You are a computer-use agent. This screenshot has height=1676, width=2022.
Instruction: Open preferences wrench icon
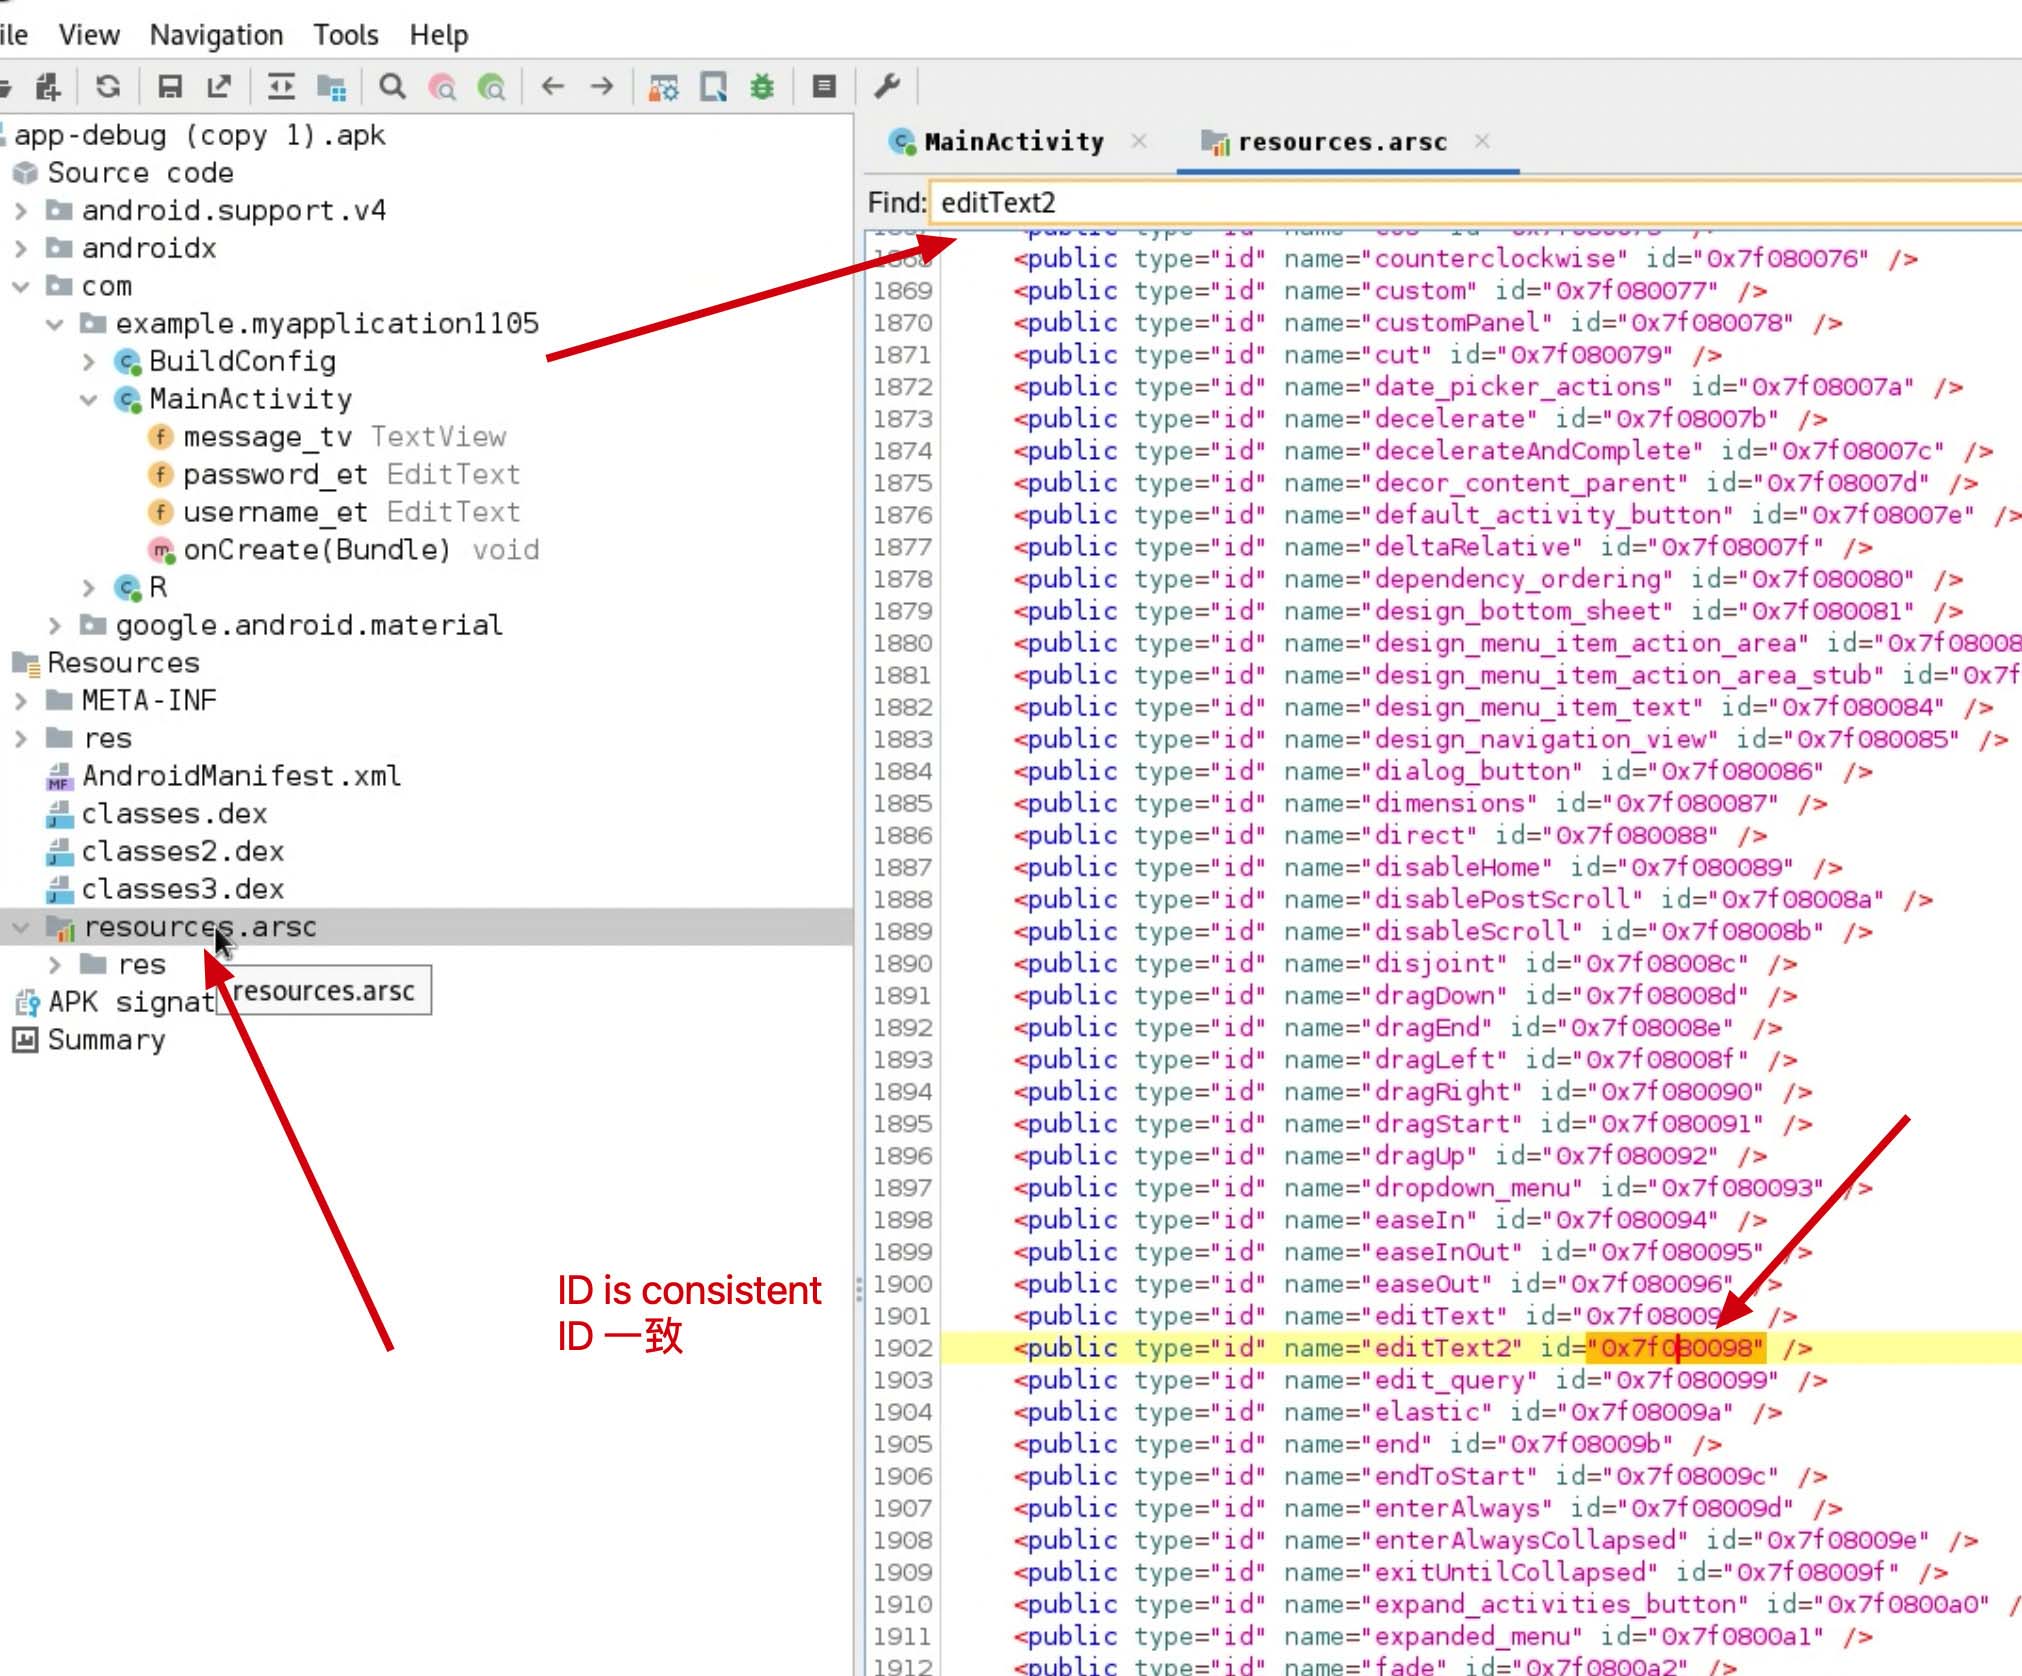(x=886, y=87)
